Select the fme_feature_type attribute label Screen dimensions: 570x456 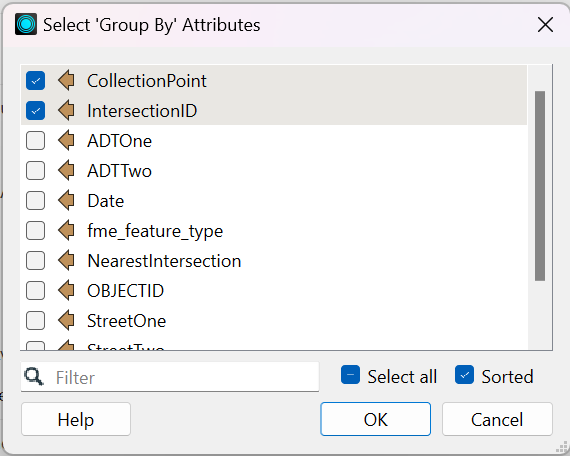tap(155, 231)
